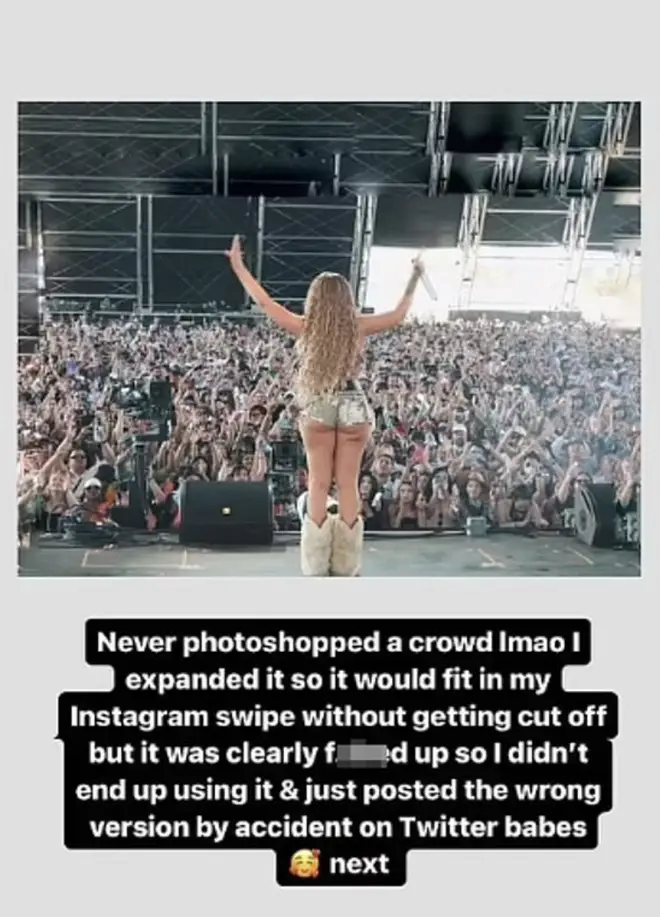Click the microphone in performer's raised hand
The width and height of the screenshot is (660, 917).
[x=426, y=279]
